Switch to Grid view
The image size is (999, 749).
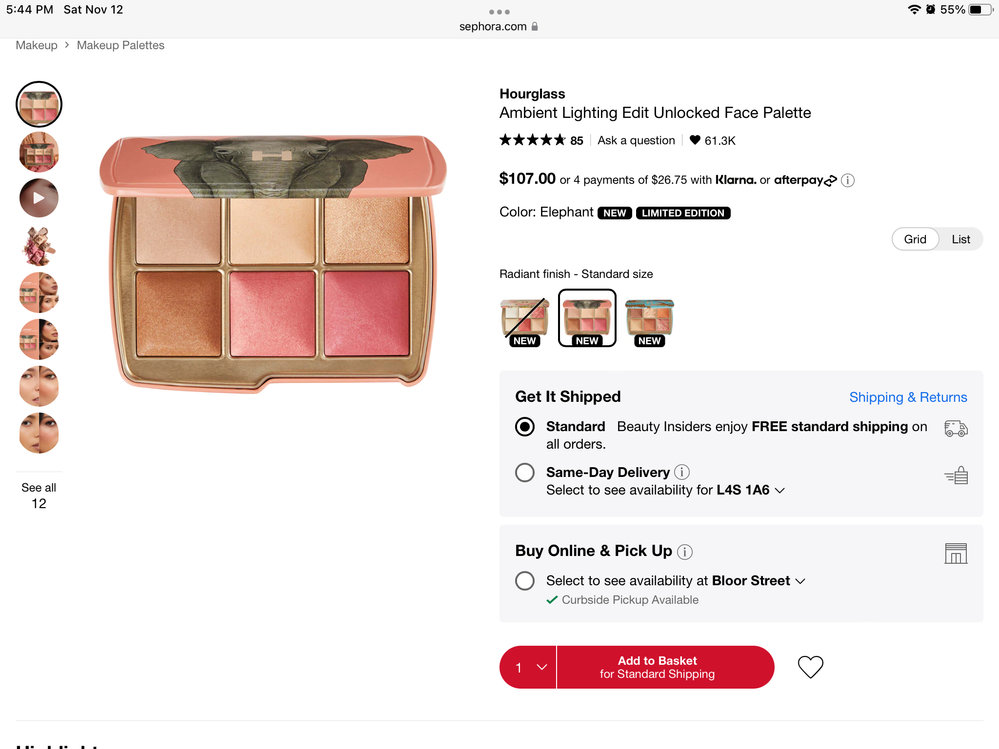[915, 239]
